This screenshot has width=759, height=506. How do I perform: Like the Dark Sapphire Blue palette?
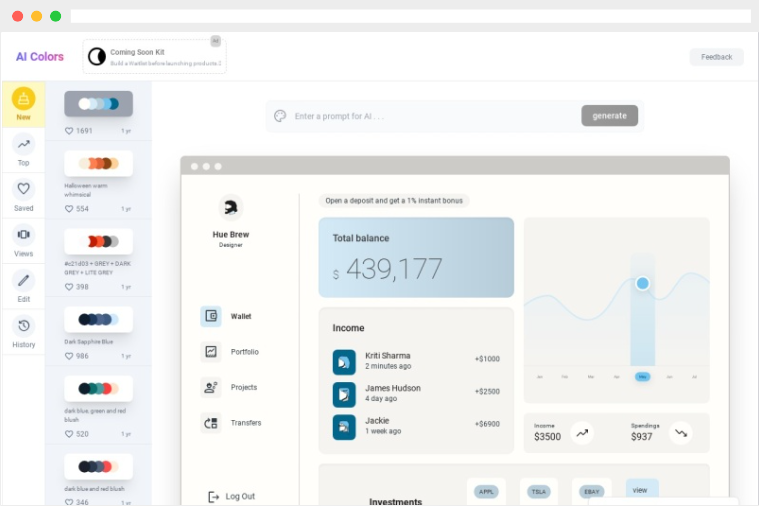[x=69, y=356]
